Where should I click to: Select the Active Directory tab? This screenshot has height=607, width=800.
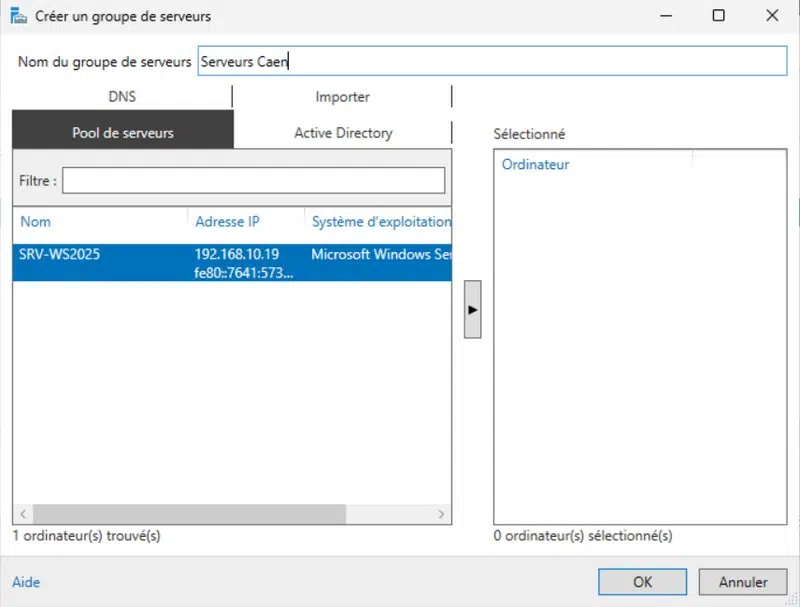click(x=343, y=133)
